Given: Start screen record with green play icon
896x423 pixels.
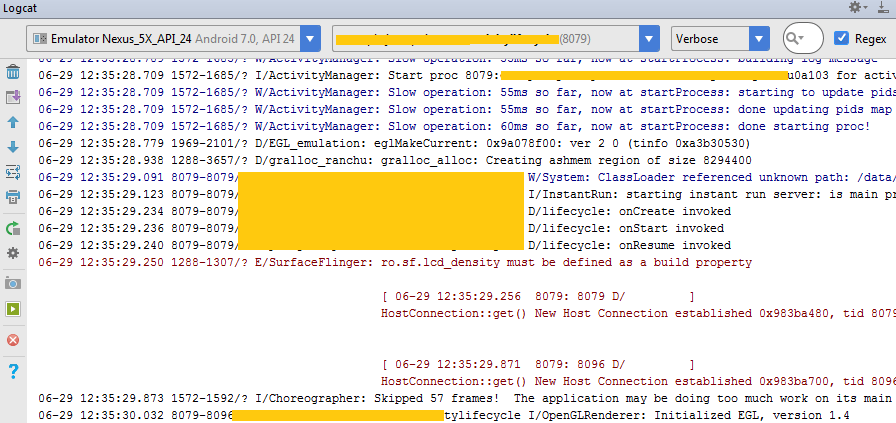Looking at the screenshot, I should pos(13,309).
